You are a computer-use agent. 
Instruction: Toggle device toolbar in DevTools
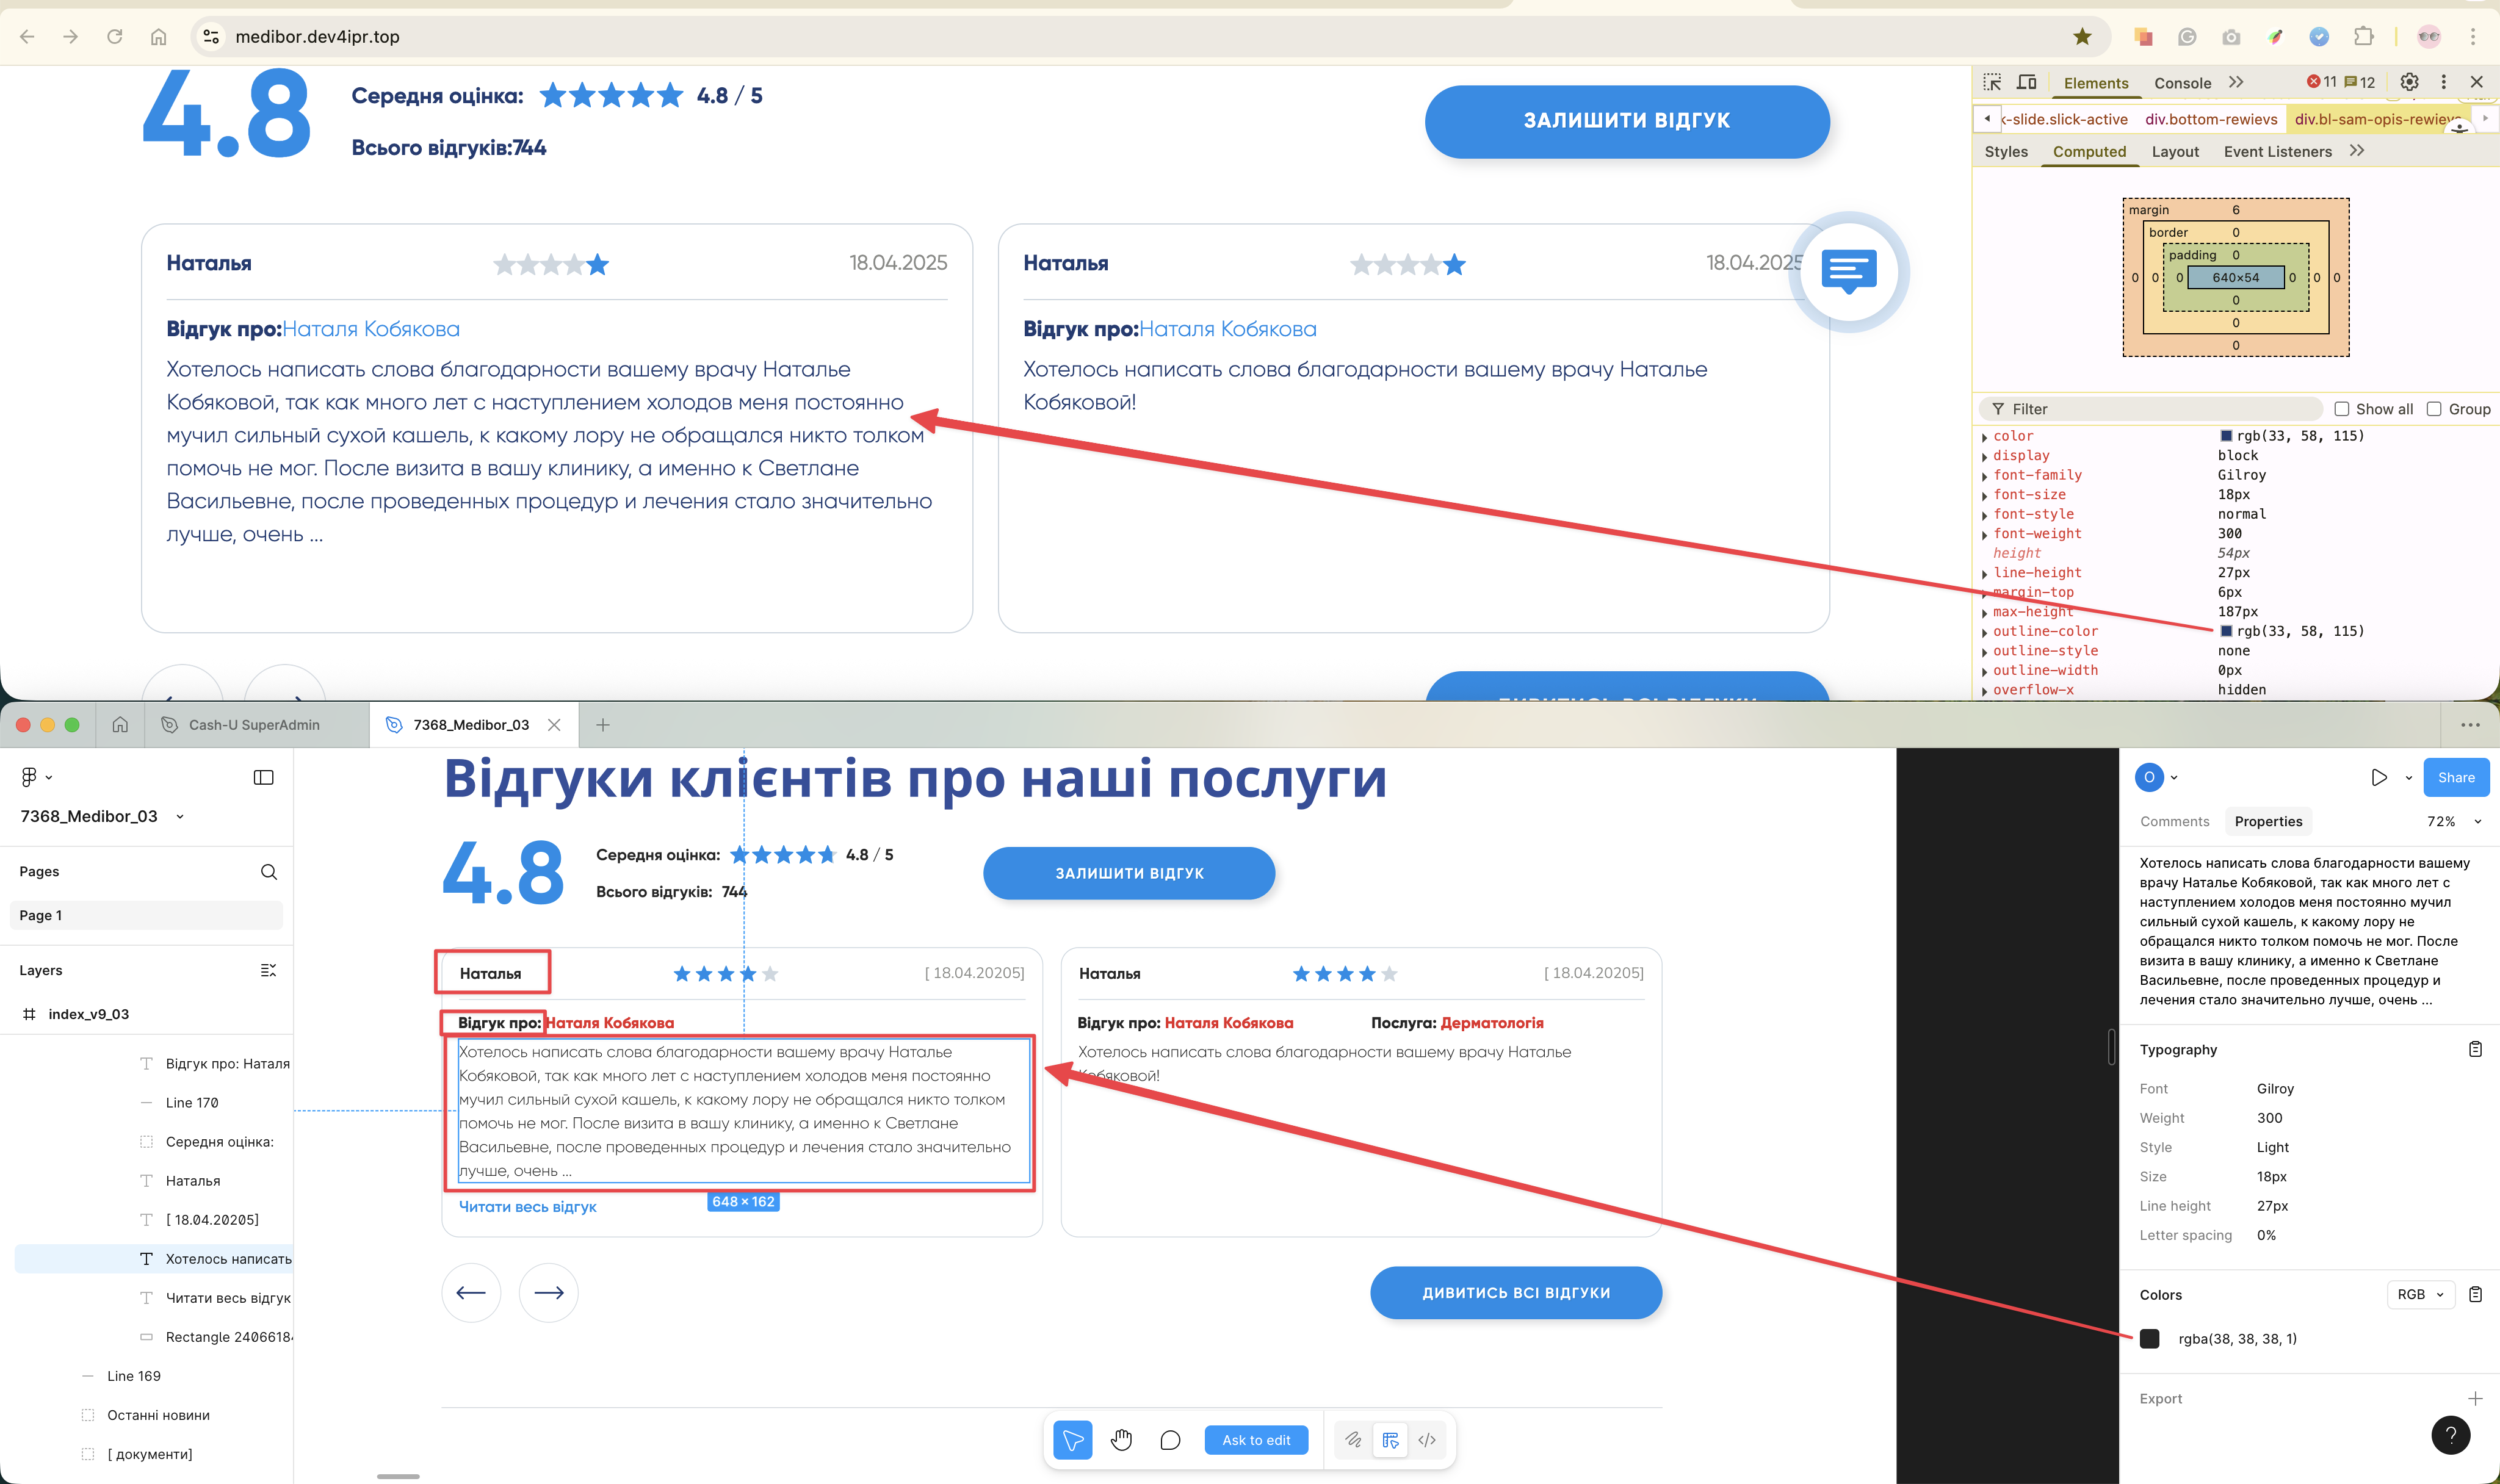[x=2027, y=82]
